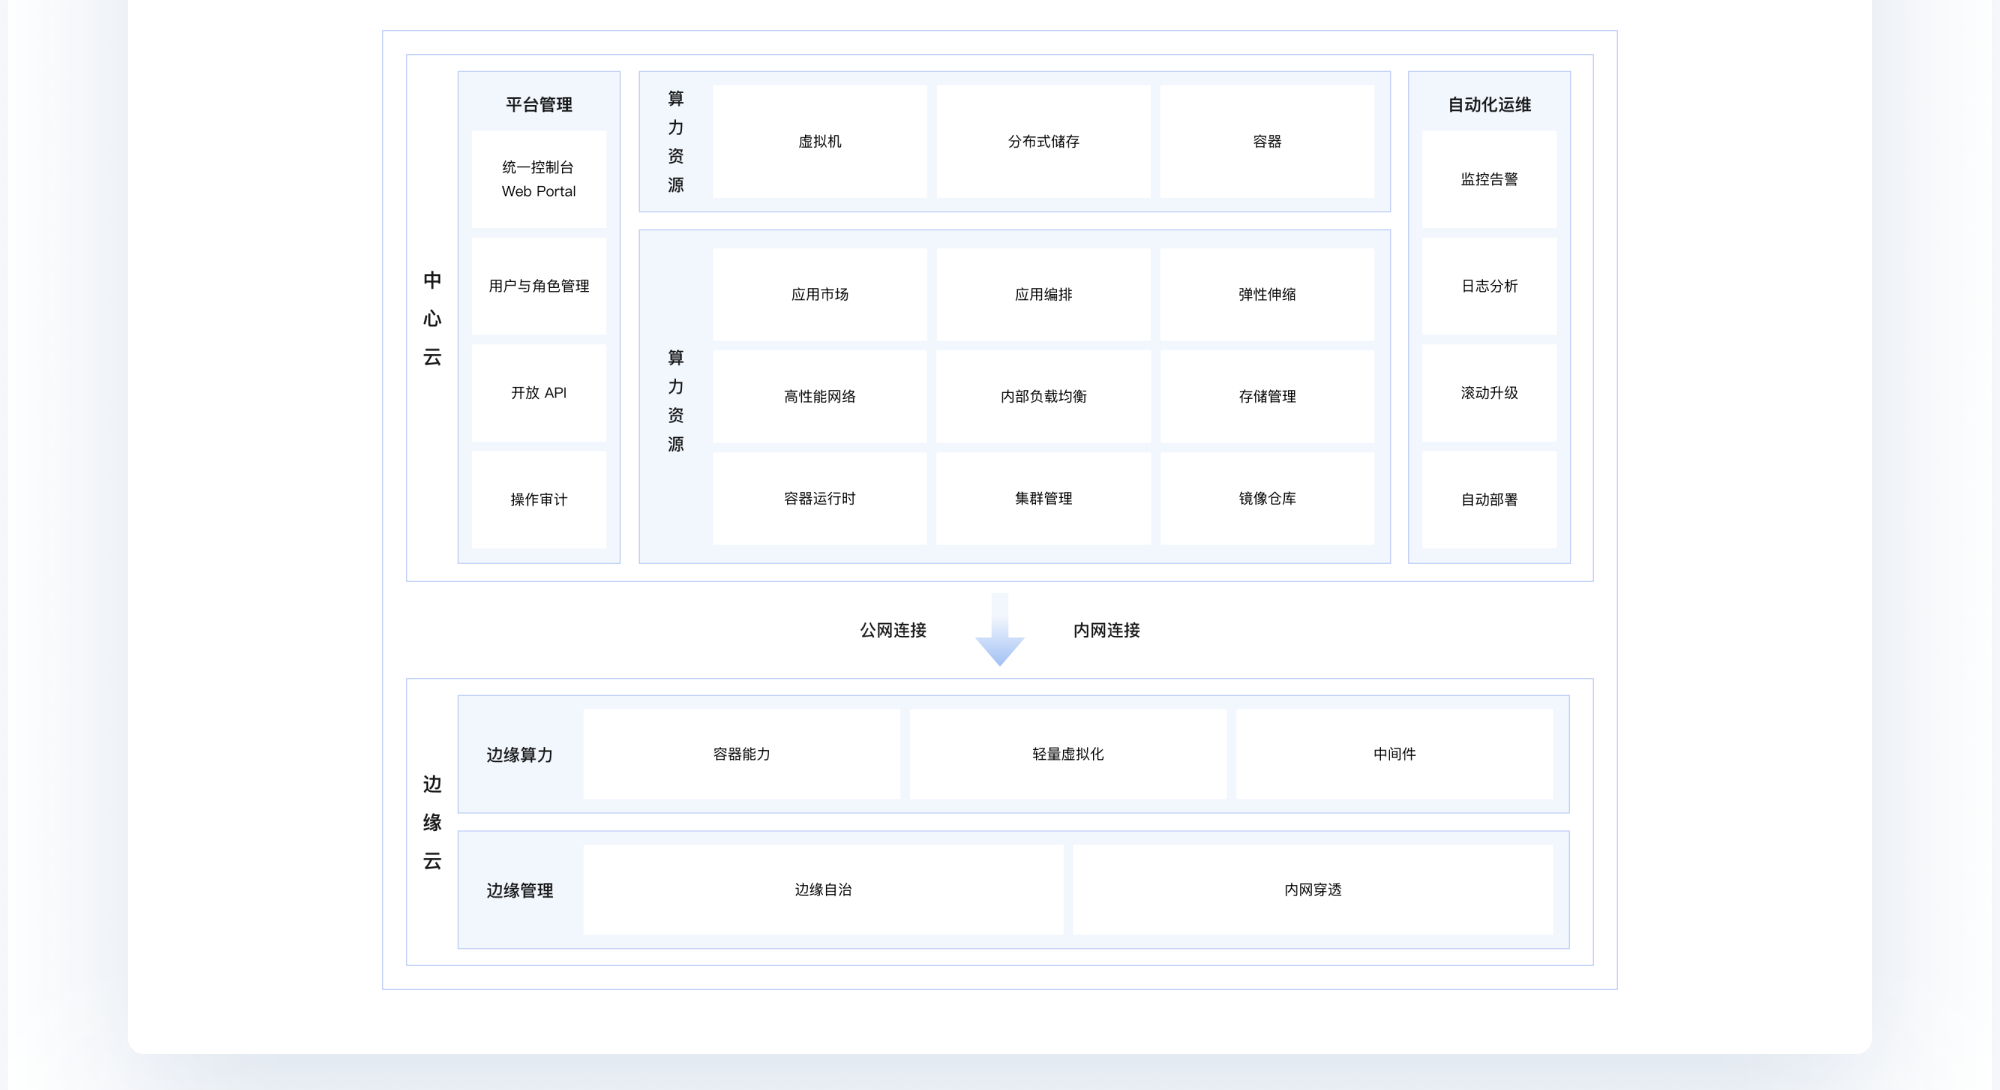
Task: Select the 容器 compute resource box
Action: (1266, 142)
